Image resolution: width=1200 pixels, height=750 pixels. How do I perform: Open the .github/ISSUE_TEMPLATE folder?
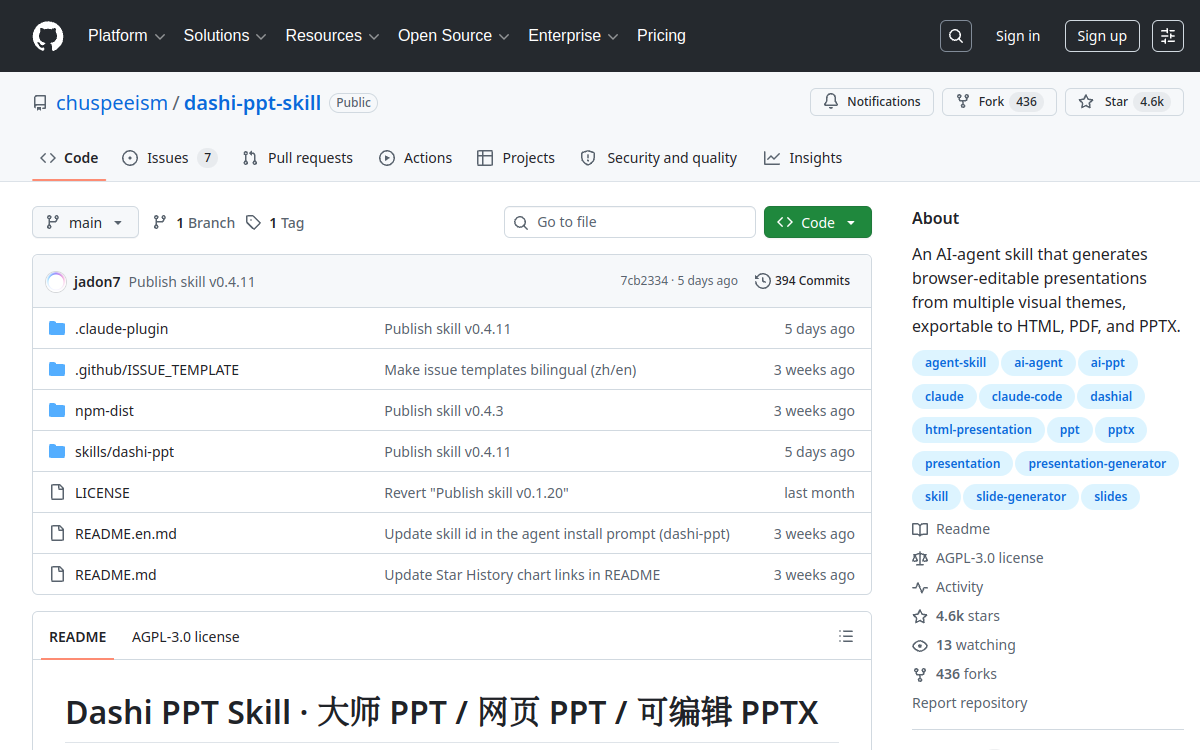(157, 370)
